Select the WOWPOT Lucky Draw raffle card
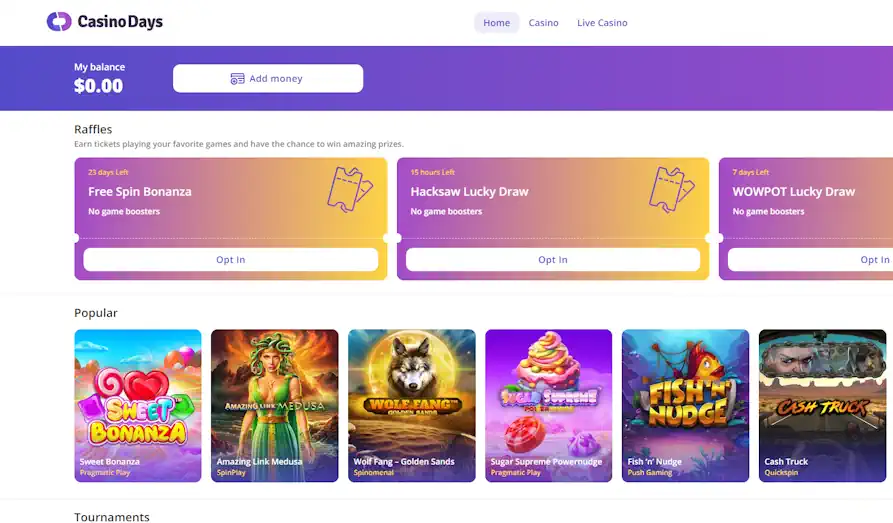This screenshot has width=893, height=523. click(806, 219)
